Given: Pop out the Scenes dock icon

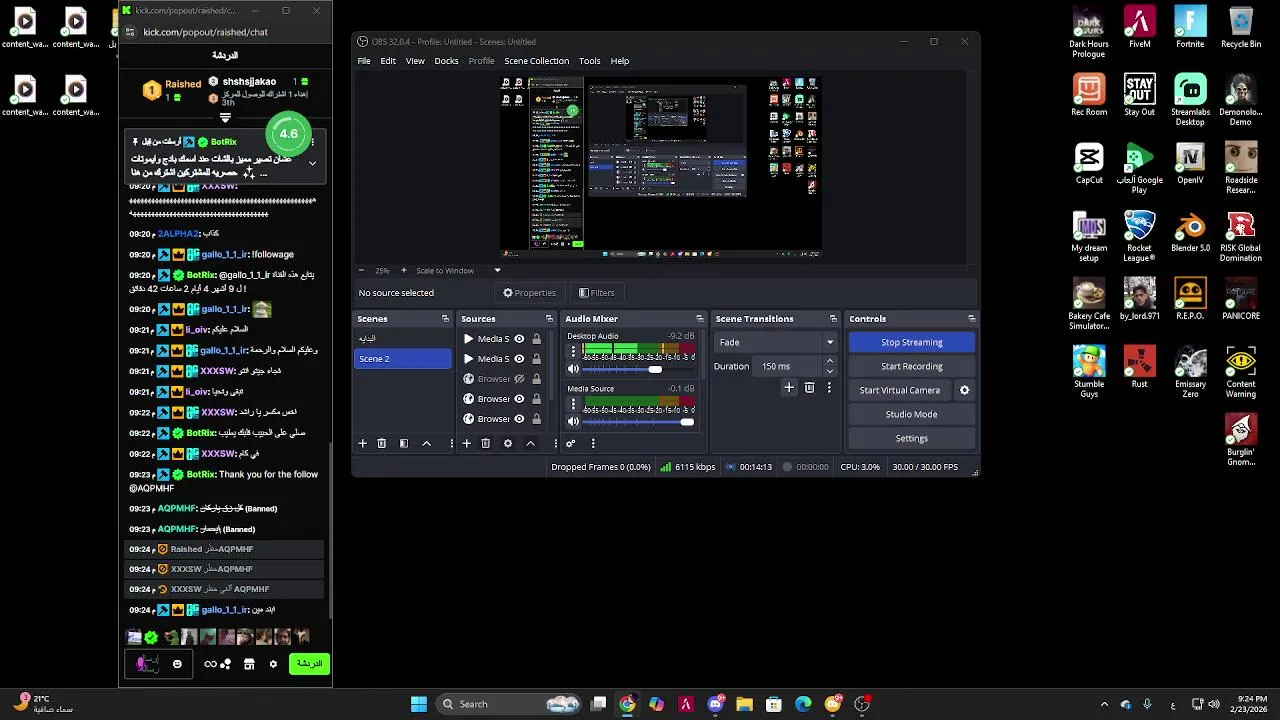Looking at the screenshot, I should click(445, 319).
